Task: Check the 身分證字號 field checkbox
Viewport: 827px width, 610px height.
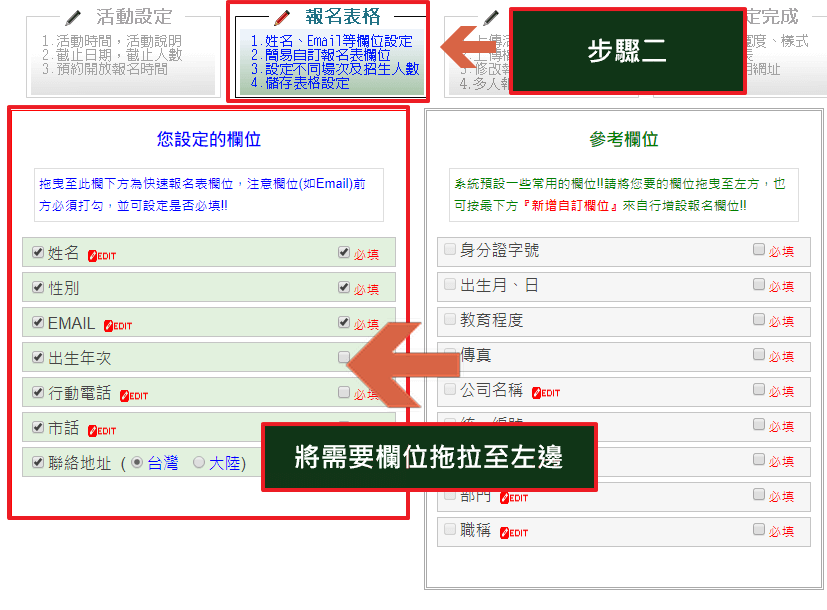Action: (x=450, y=249)
